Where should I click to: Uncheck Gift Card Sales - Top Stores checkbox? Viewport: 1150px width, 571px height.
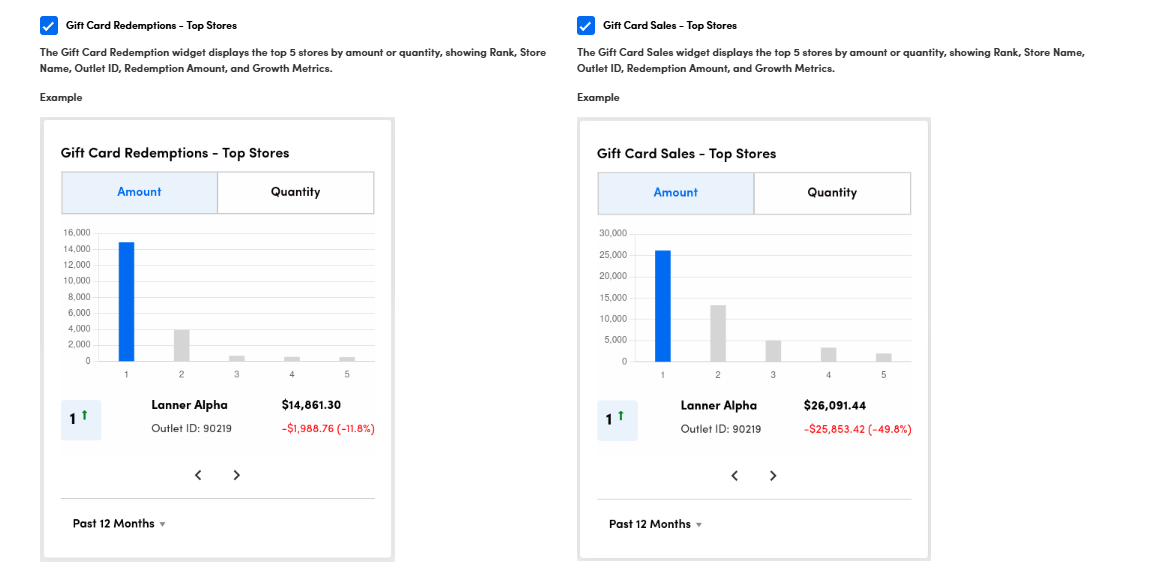586,25
